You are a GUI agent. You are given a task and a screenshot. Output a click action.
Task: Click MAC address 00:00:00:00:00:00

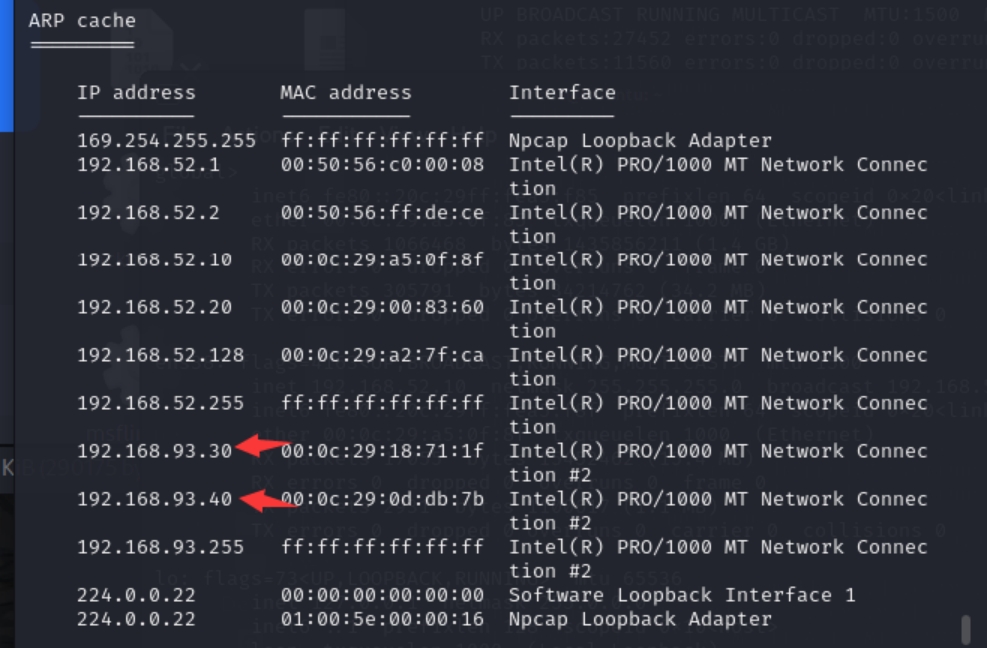(382, 595)
